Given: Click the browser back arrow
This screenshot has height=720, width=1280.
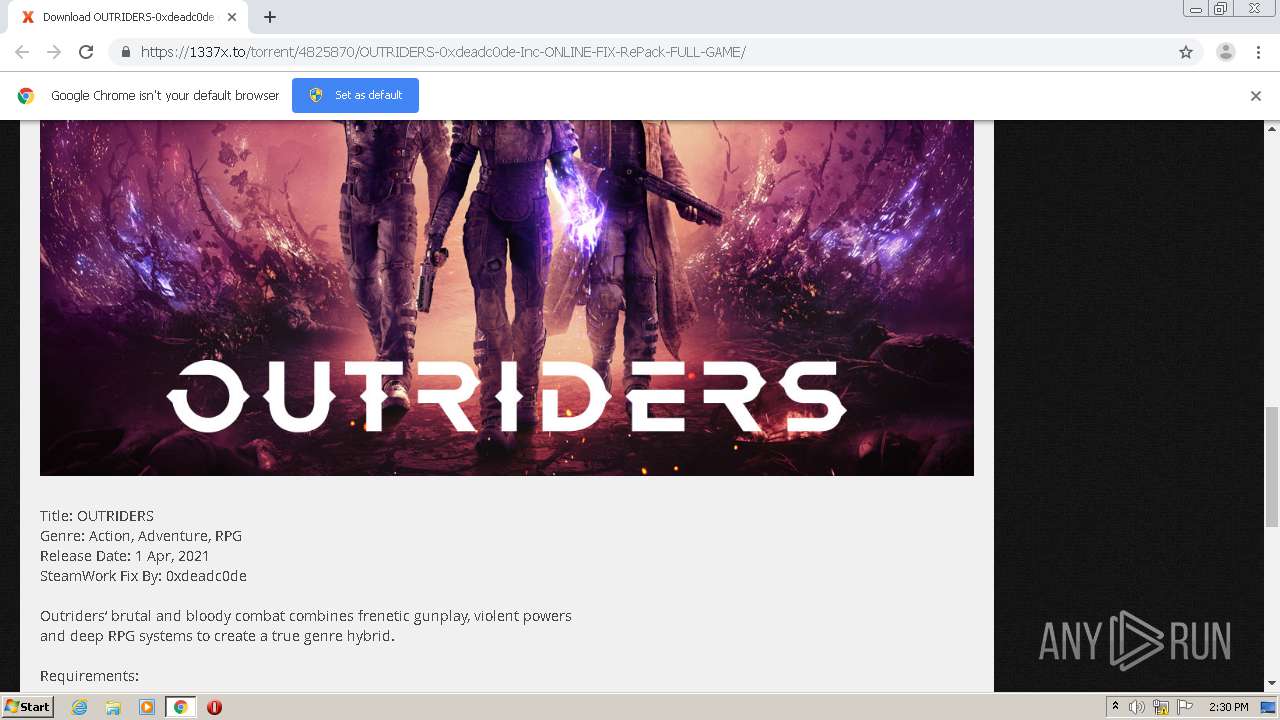Looking at the screenshot, I should 22,52.
